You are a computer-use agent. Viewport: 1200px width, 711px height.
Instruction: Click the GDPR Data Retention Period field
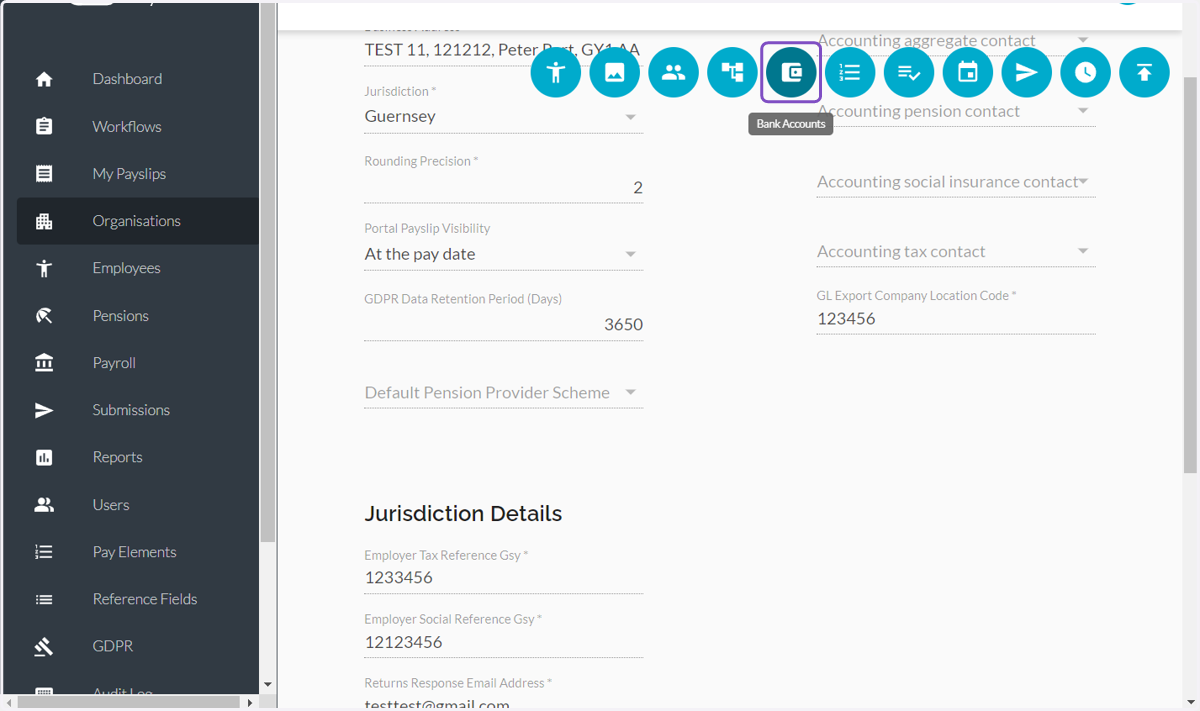pyautogui.click(x=503, y=324)
